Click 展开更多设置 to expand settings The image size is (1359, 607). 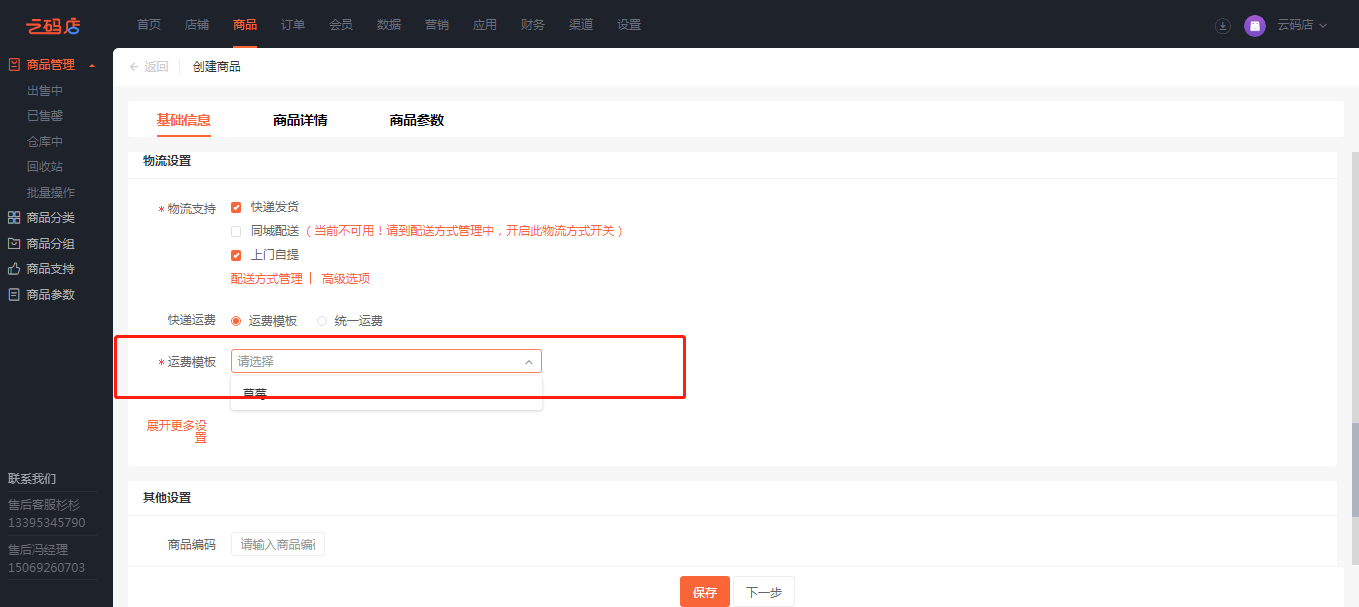(177, 431)
